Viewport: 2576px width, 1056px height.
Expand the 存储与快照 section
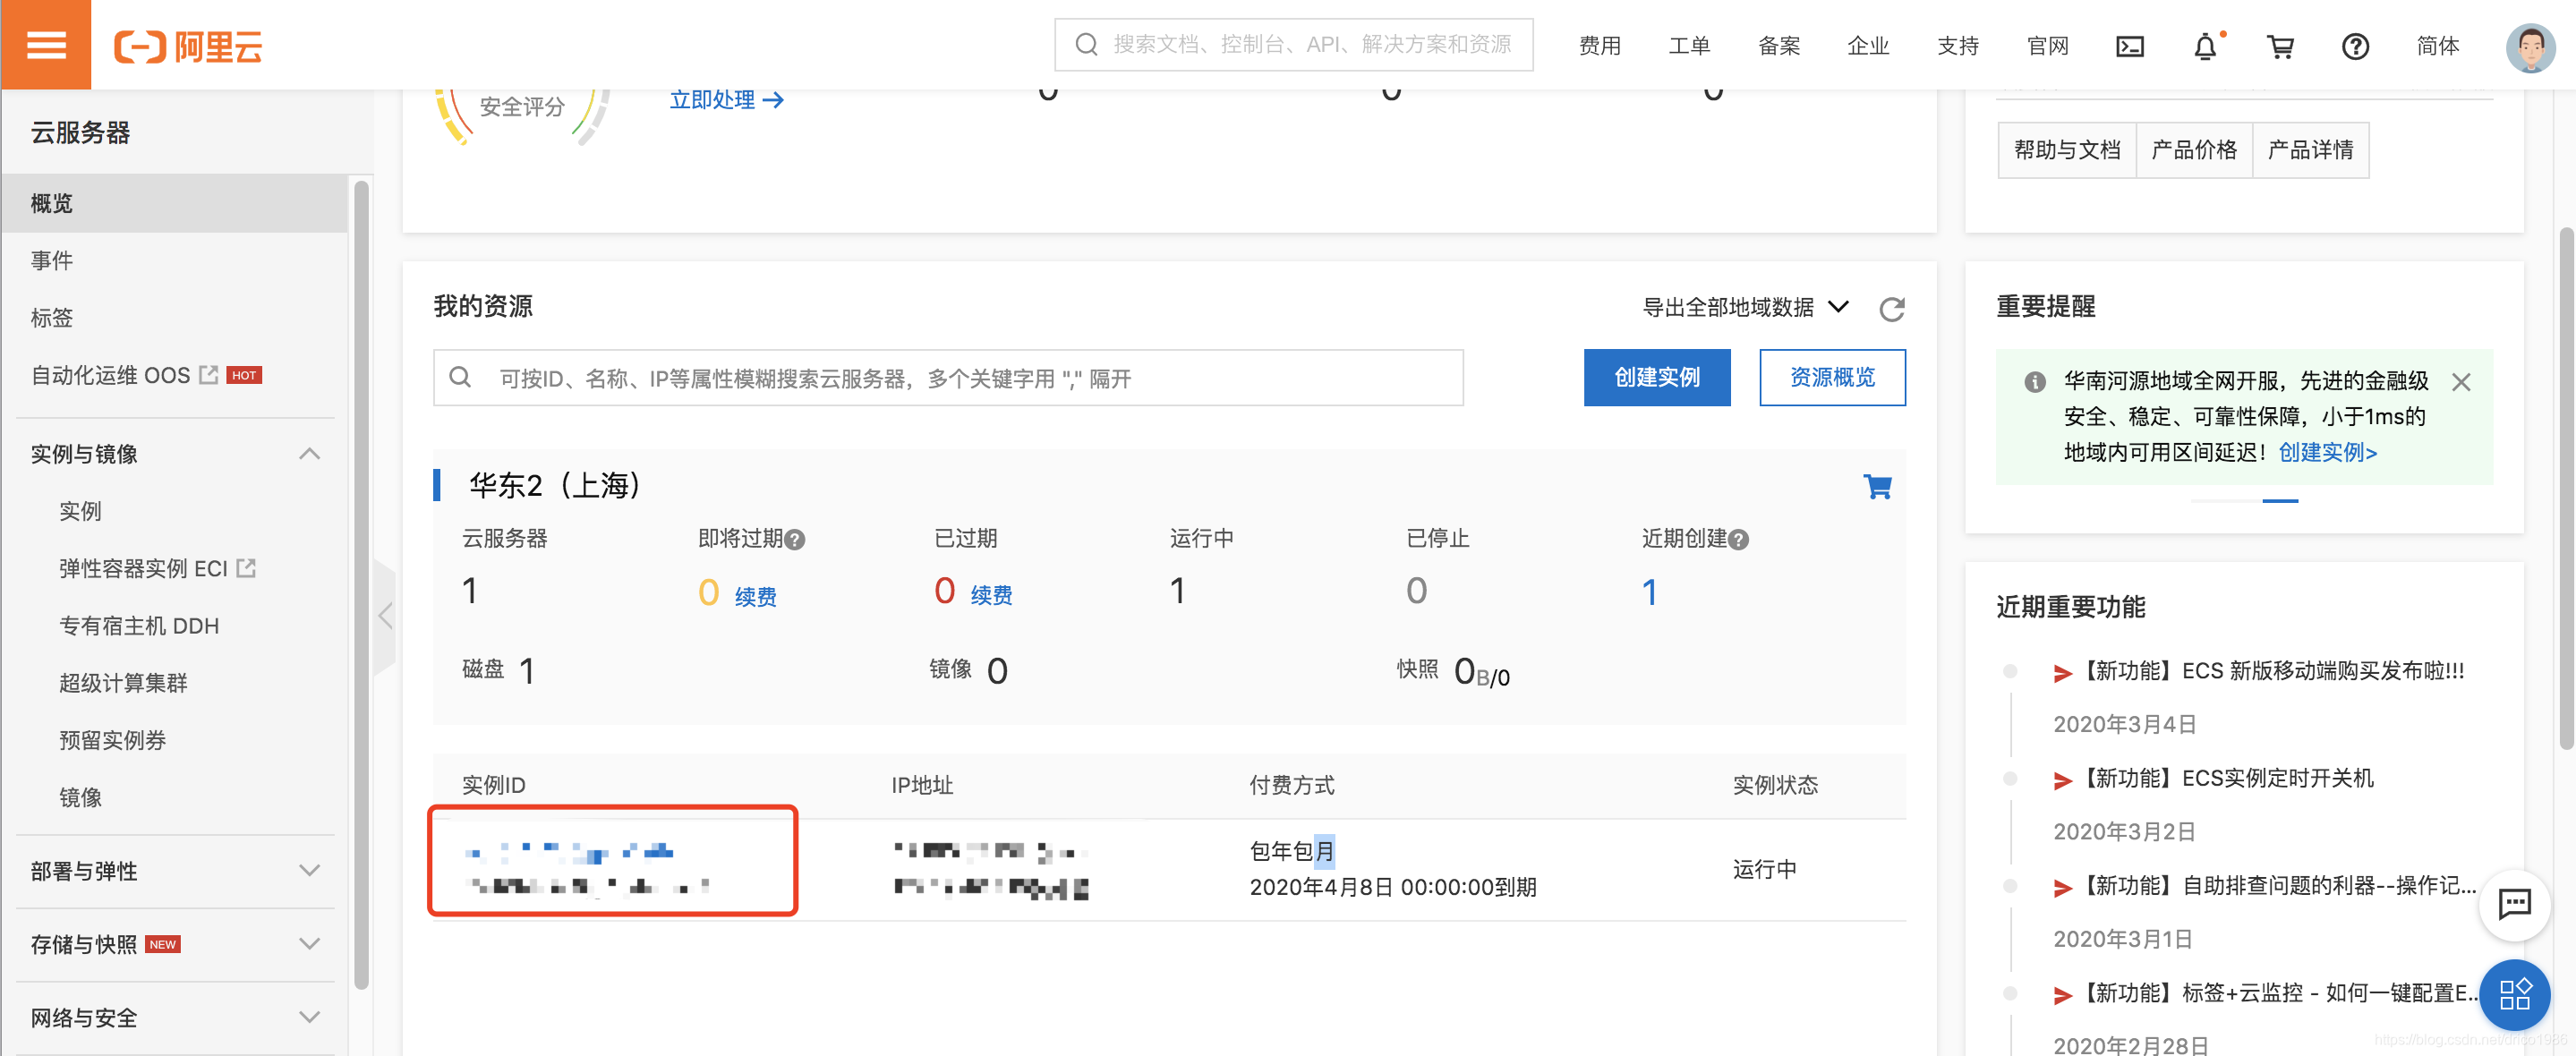[310, 944]
